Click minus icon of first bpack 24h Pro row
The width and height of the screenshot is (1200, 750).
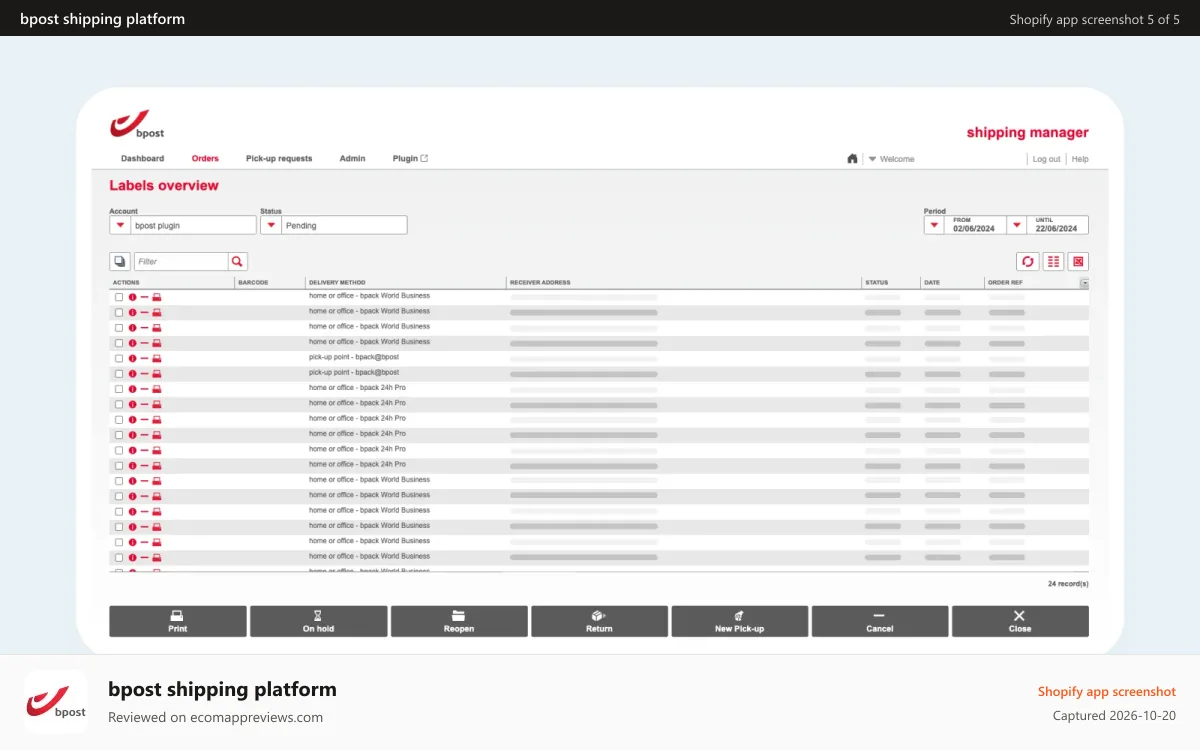144,389
